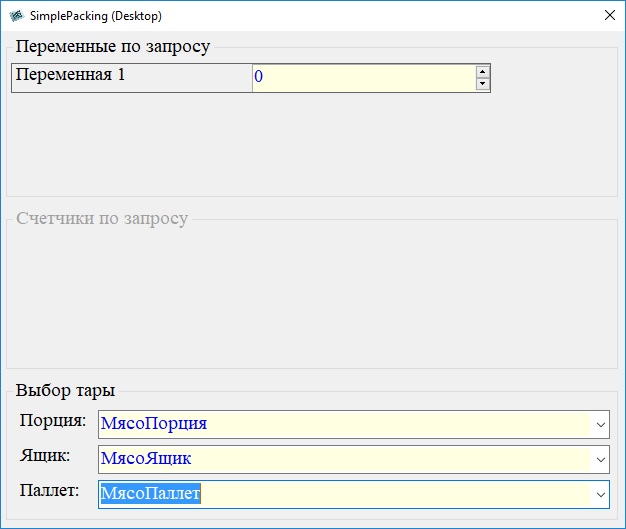The image size is (626, 529).
Task: Click the Паллет label
Action: click(49, 491)
